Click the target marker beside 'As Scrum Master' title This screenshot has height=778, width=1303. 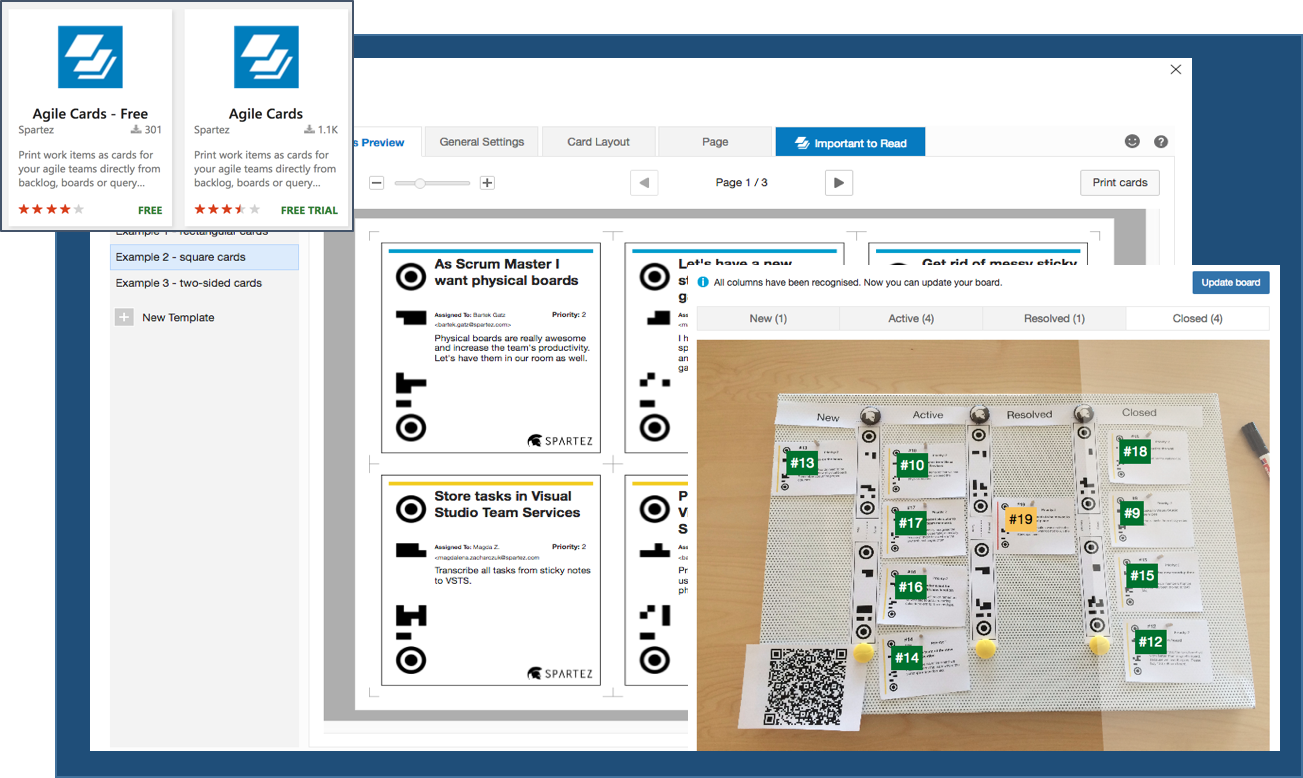pos(411,276)
